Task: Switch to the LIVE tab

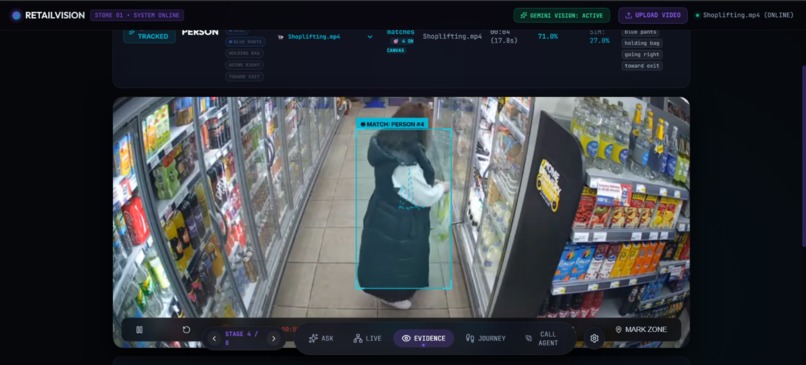Action: pos(368,338)
